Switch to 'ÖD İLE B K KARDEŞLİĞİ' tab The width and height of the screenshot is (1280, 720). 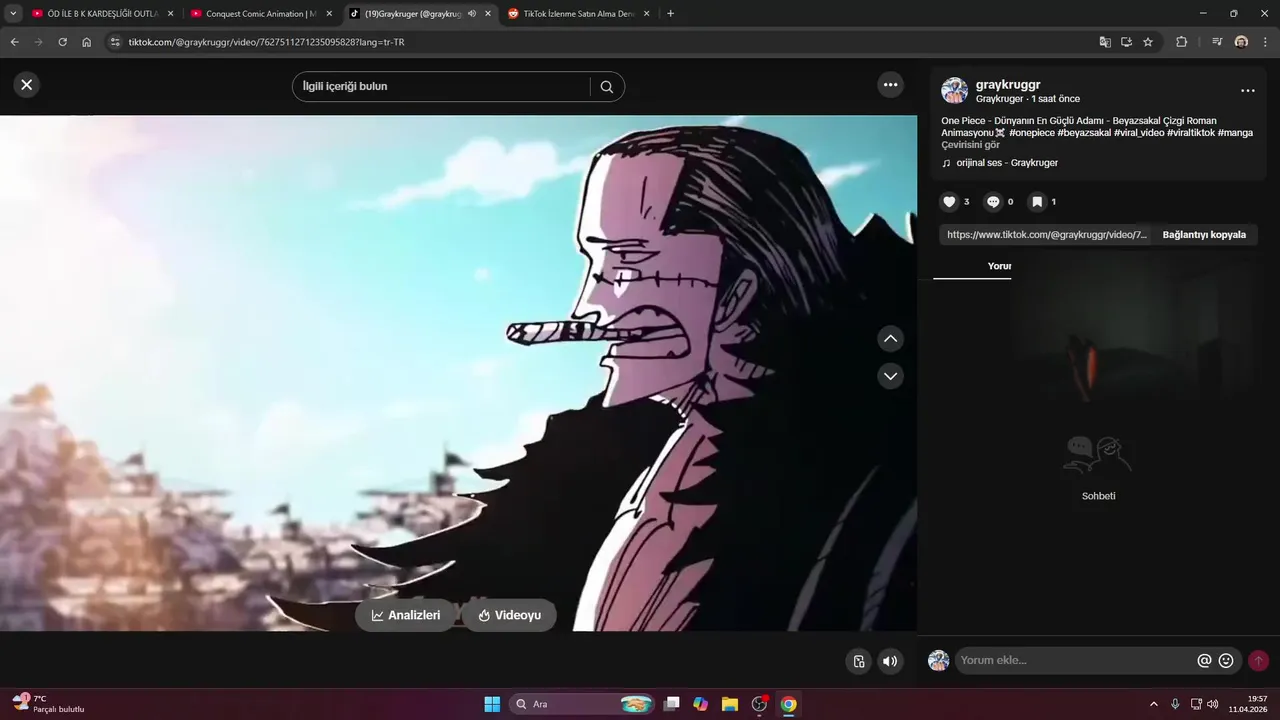(102, 14)
